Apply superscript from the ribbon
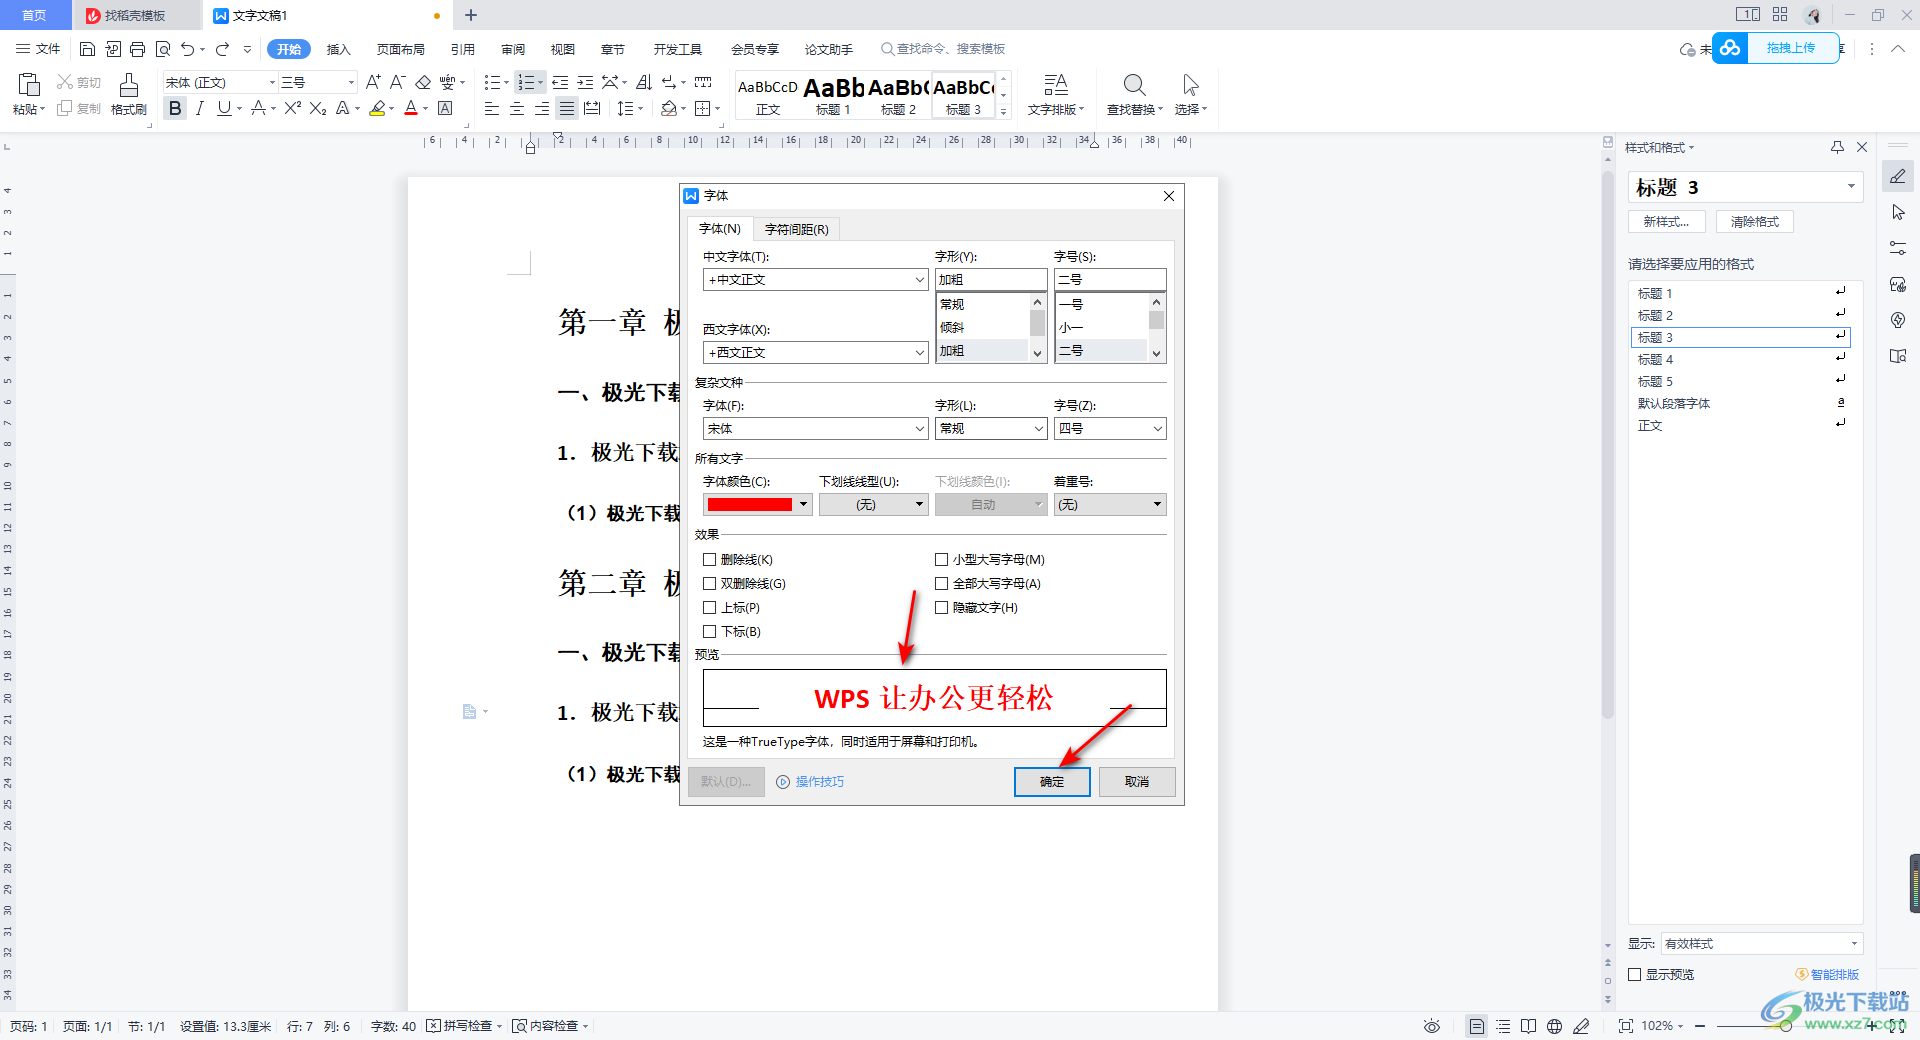This screenshot has width=1920, height=1040. (x=292, y=108)
